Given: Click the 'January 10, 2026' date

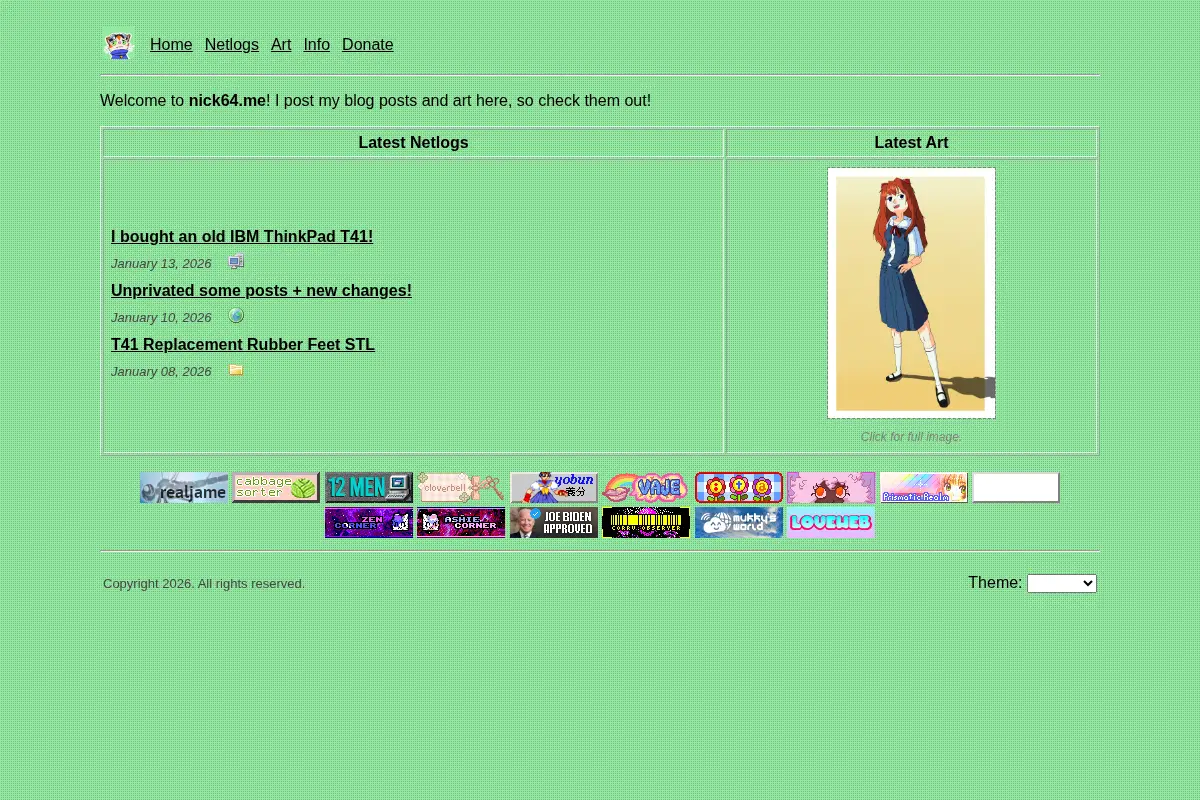Looking at the screenshot, I should point(161,318).
